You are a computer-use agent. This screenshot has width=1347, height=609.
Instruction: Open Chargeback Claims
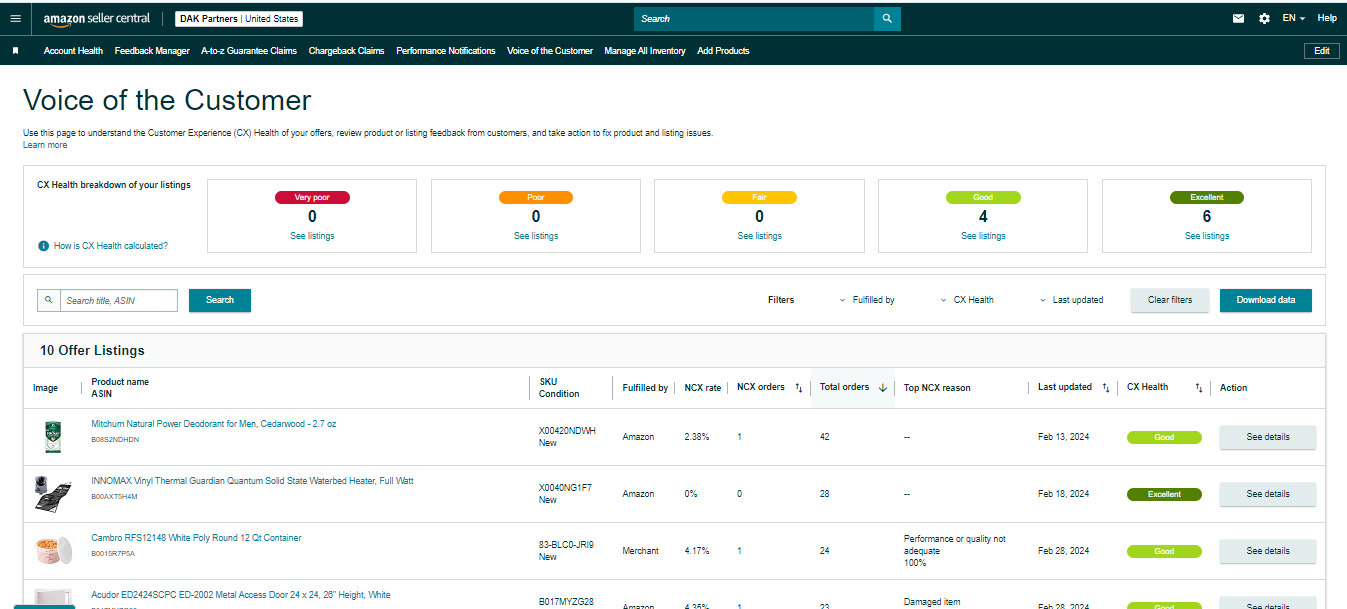[346, 51]
